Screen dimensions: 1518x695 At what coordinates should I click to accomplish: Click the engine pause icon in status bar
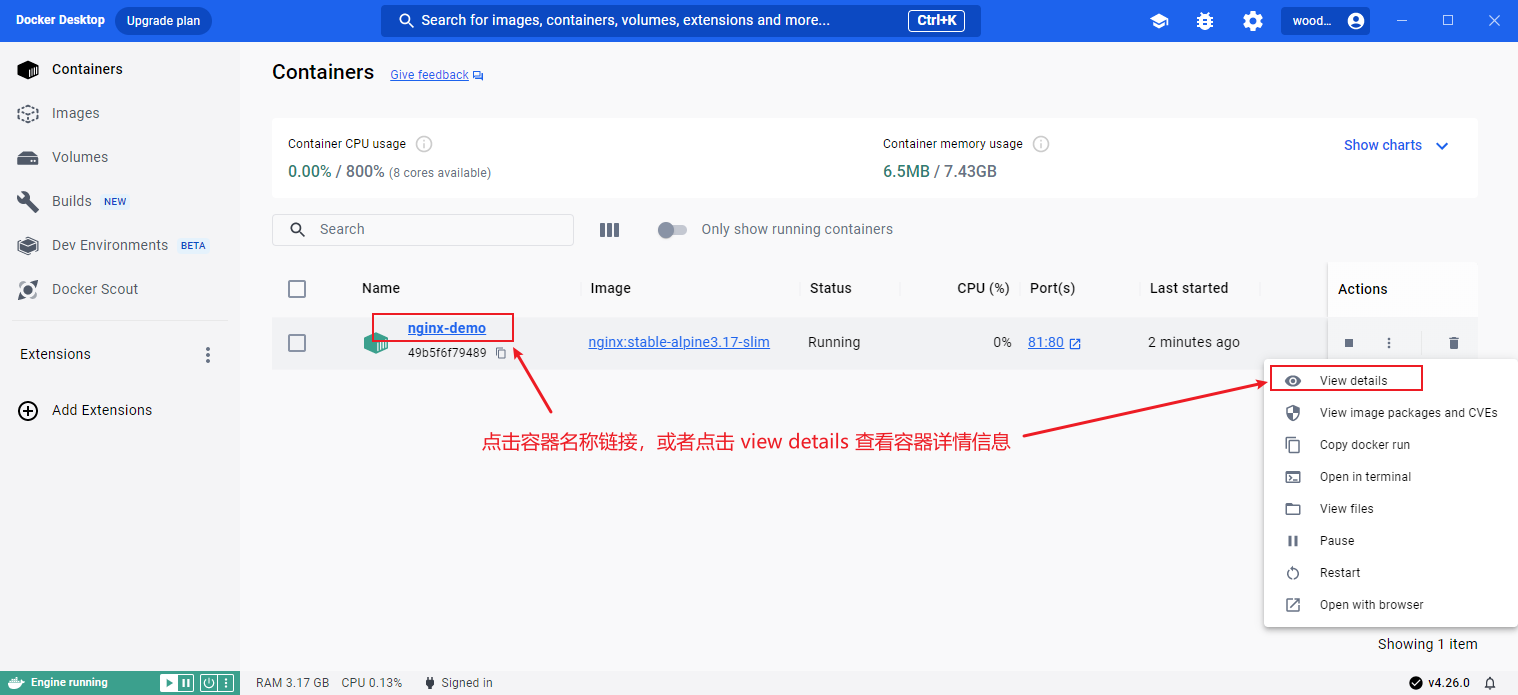coord(185,684)
